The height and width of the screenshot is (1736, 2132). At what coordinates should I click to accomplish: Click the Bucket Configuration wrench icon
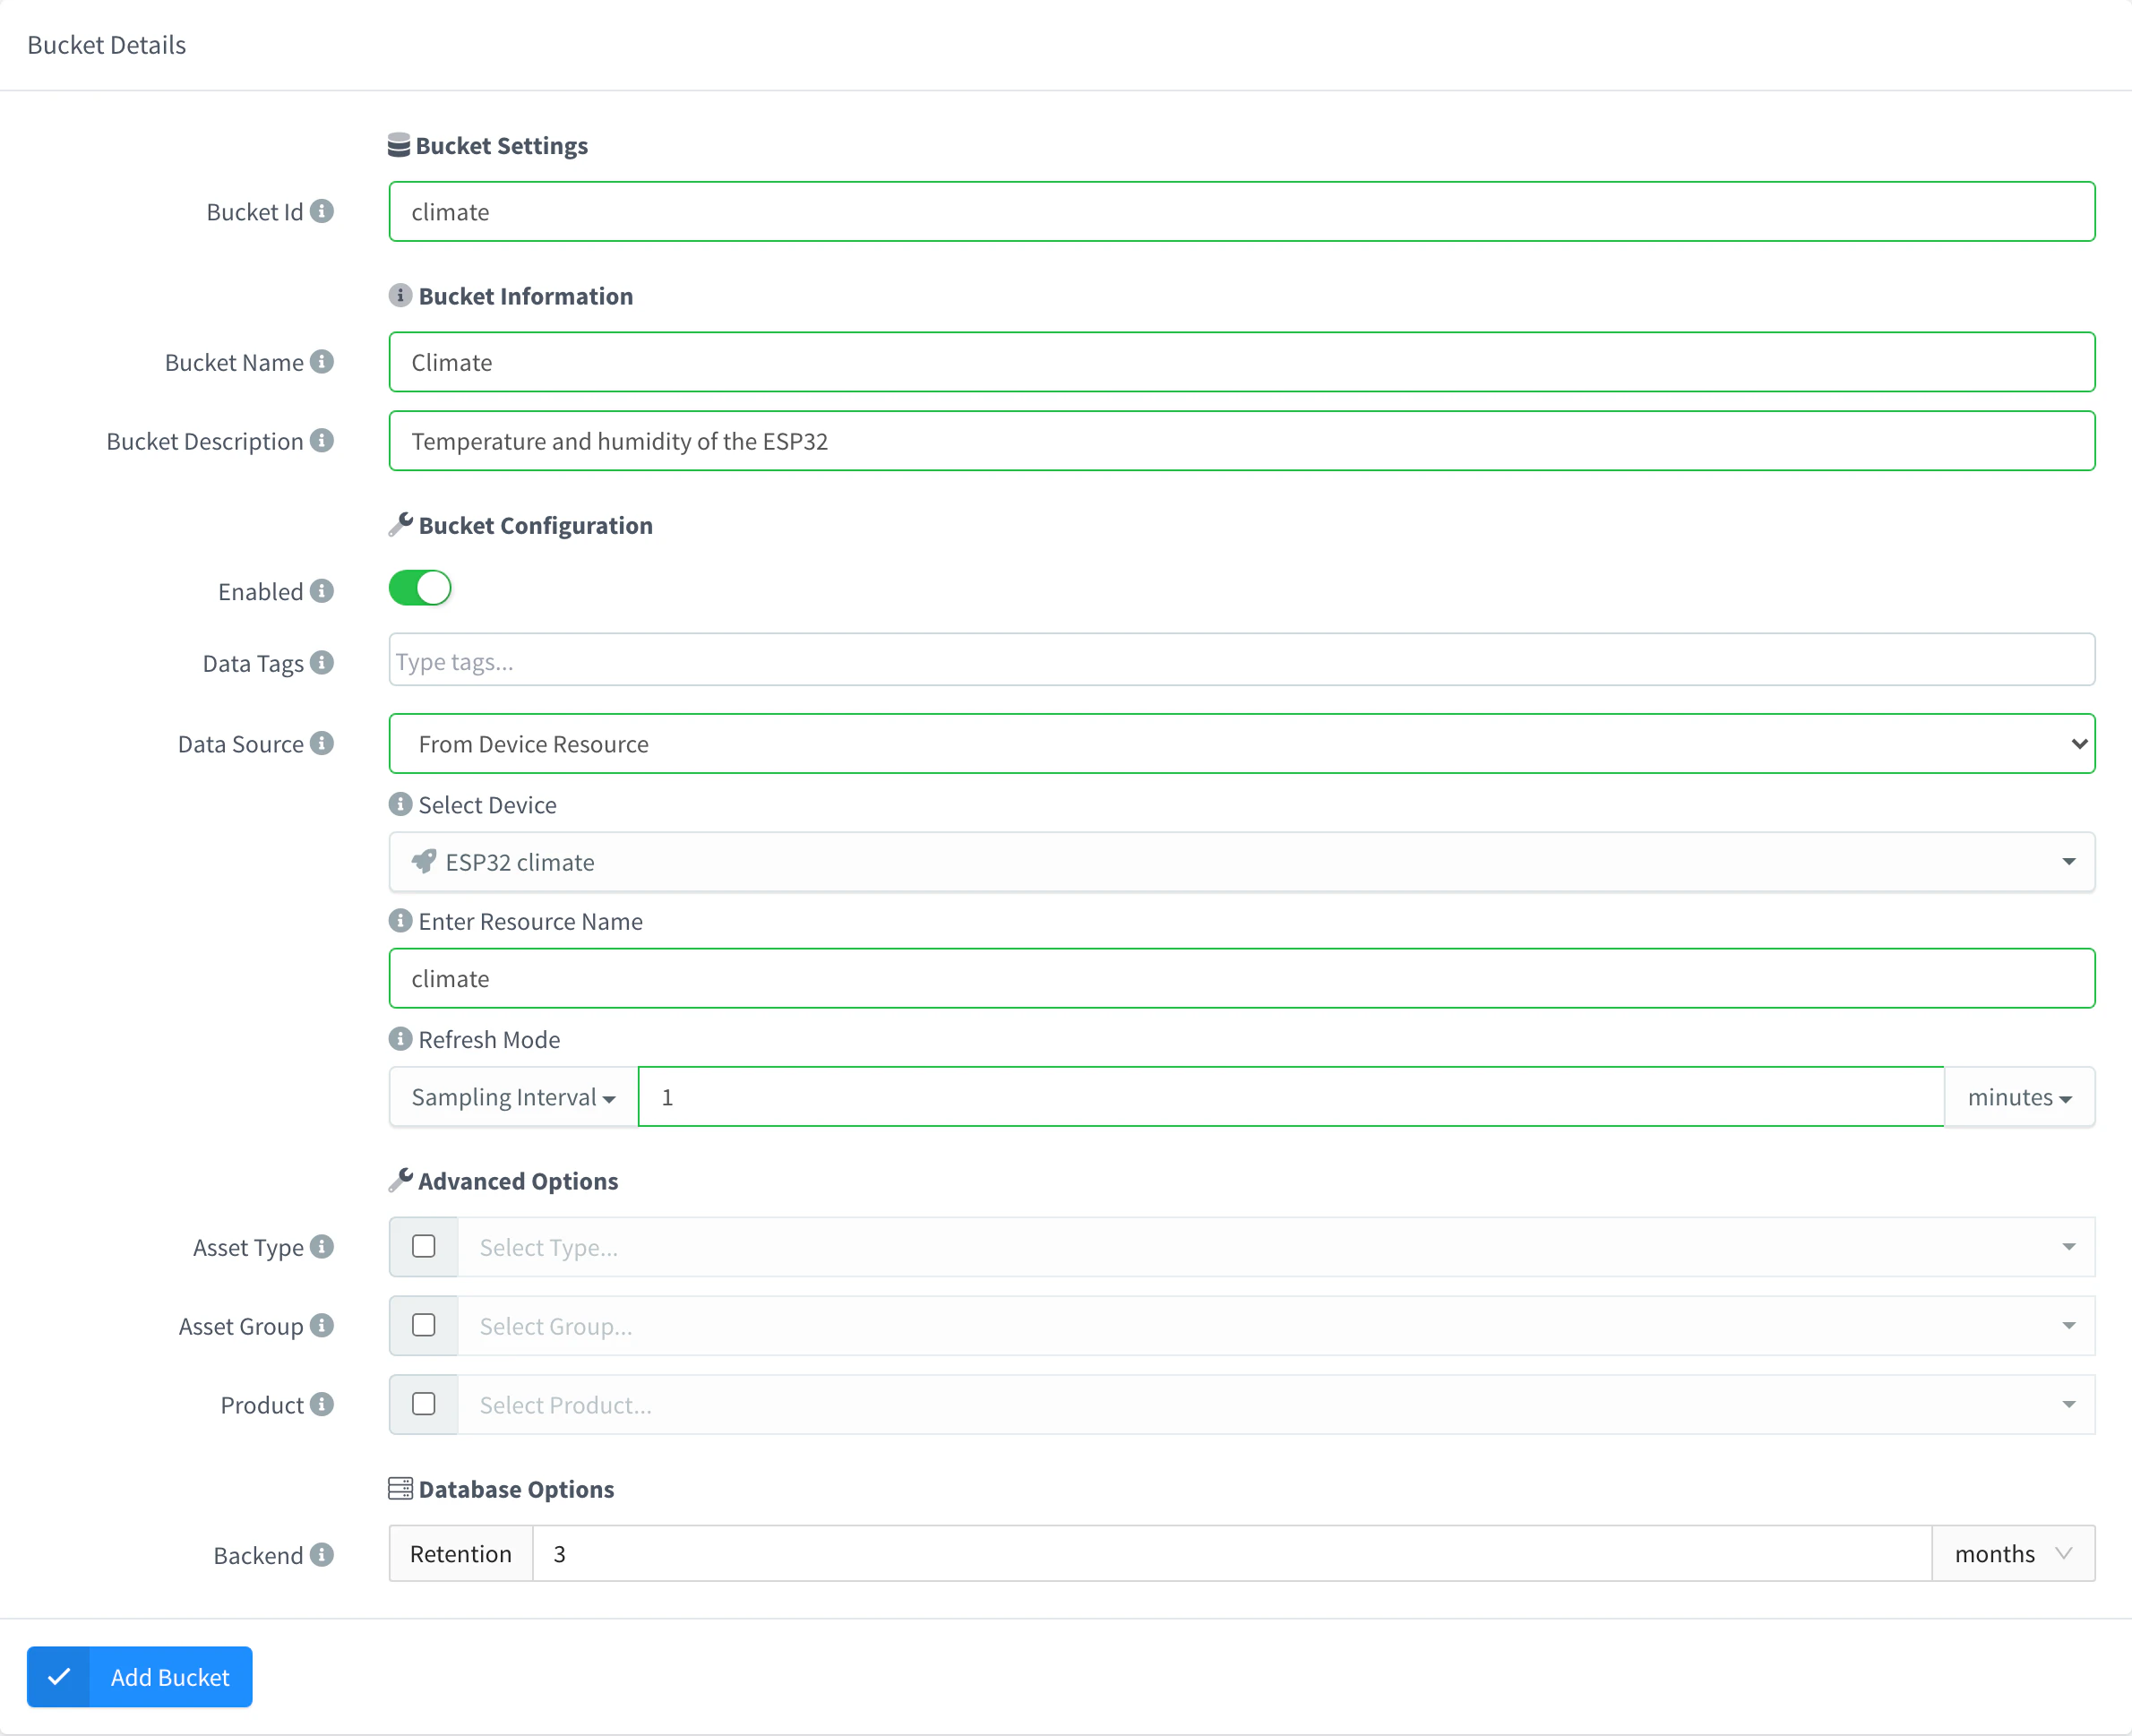[x=401, y=524]
